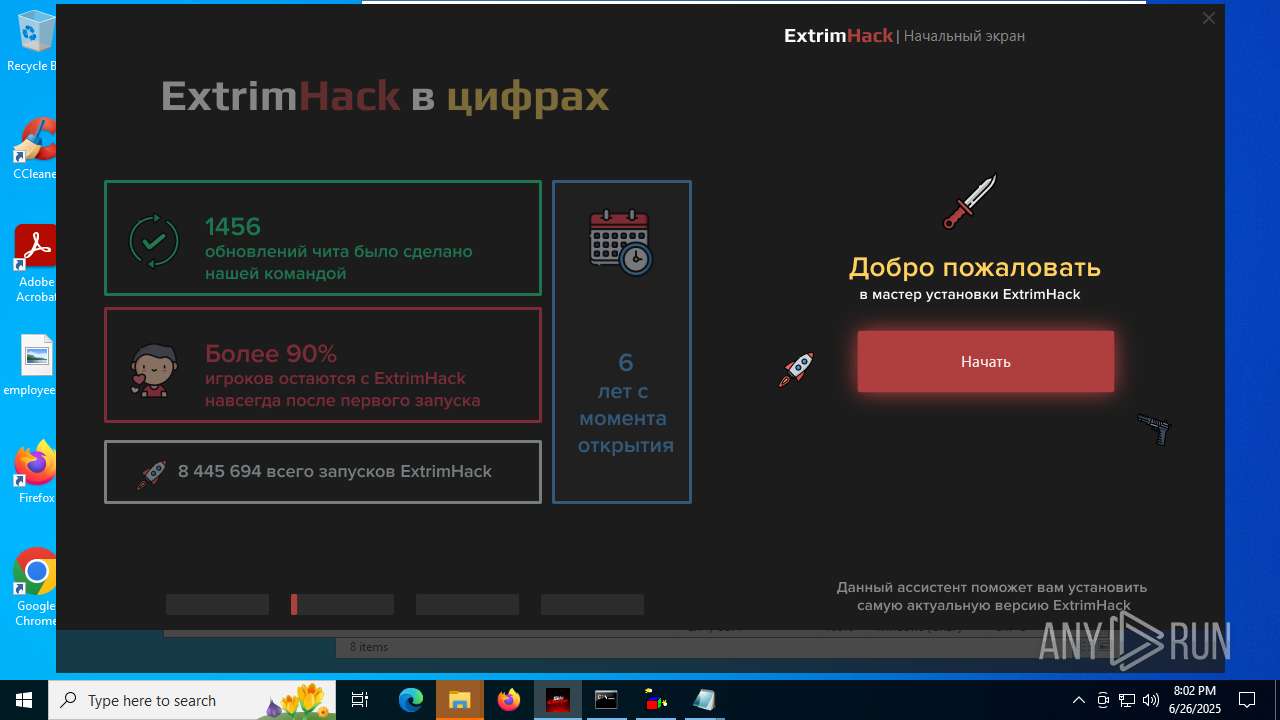This screenshot has height=720, width=1280.
Task: Open the notification center icon
Action: pyautogui.click(x=1247, y=700)
